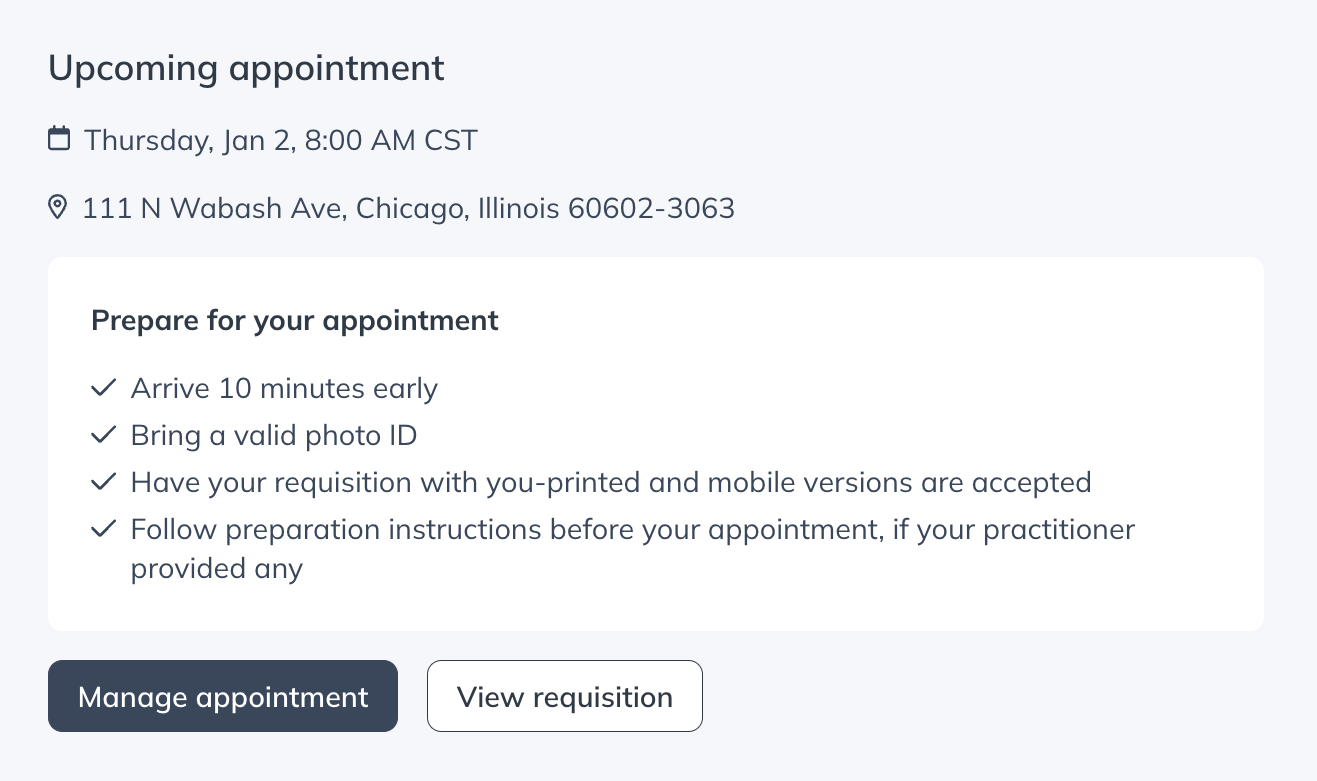Click the map marker icon on the appointment card
This screenshot has width=1317, height=781.
pos(58,207)
